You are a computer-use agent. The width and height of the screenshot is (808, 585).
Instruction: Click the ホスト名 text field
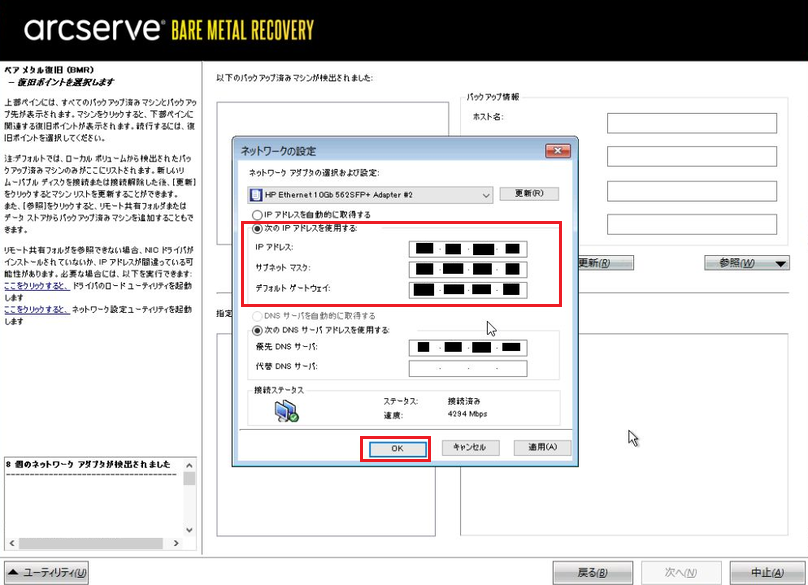(x=692, y=123)
